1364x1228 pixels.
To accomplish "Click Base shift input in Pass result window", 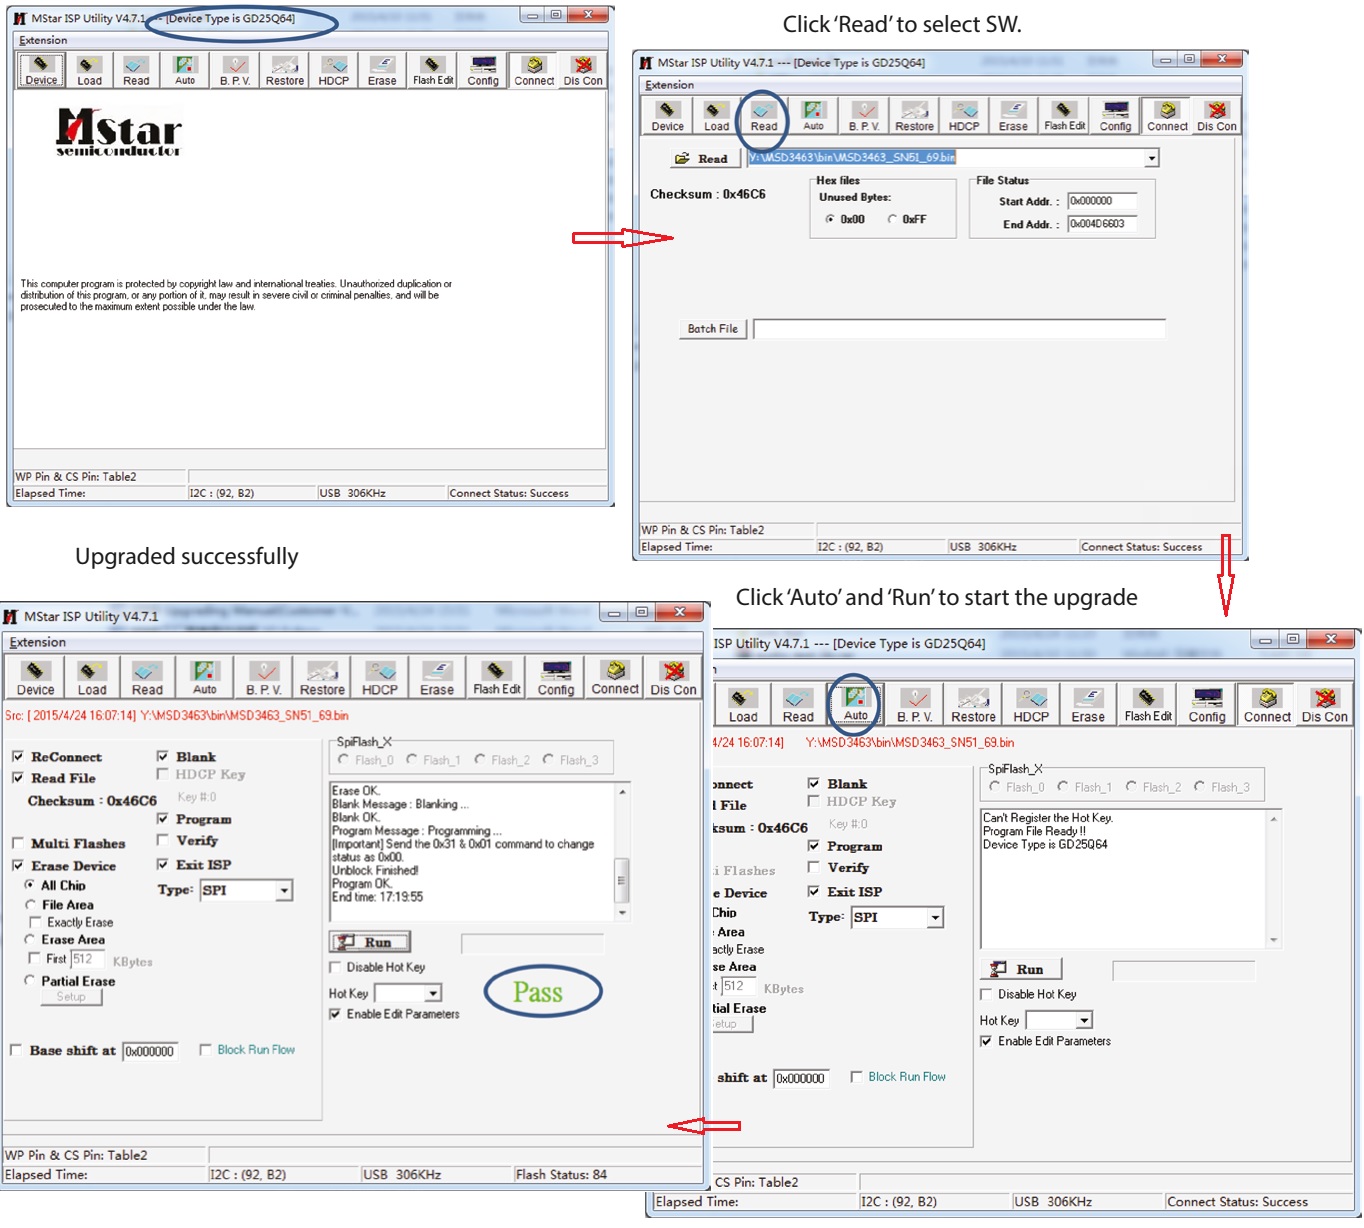I will (150, 1051).
